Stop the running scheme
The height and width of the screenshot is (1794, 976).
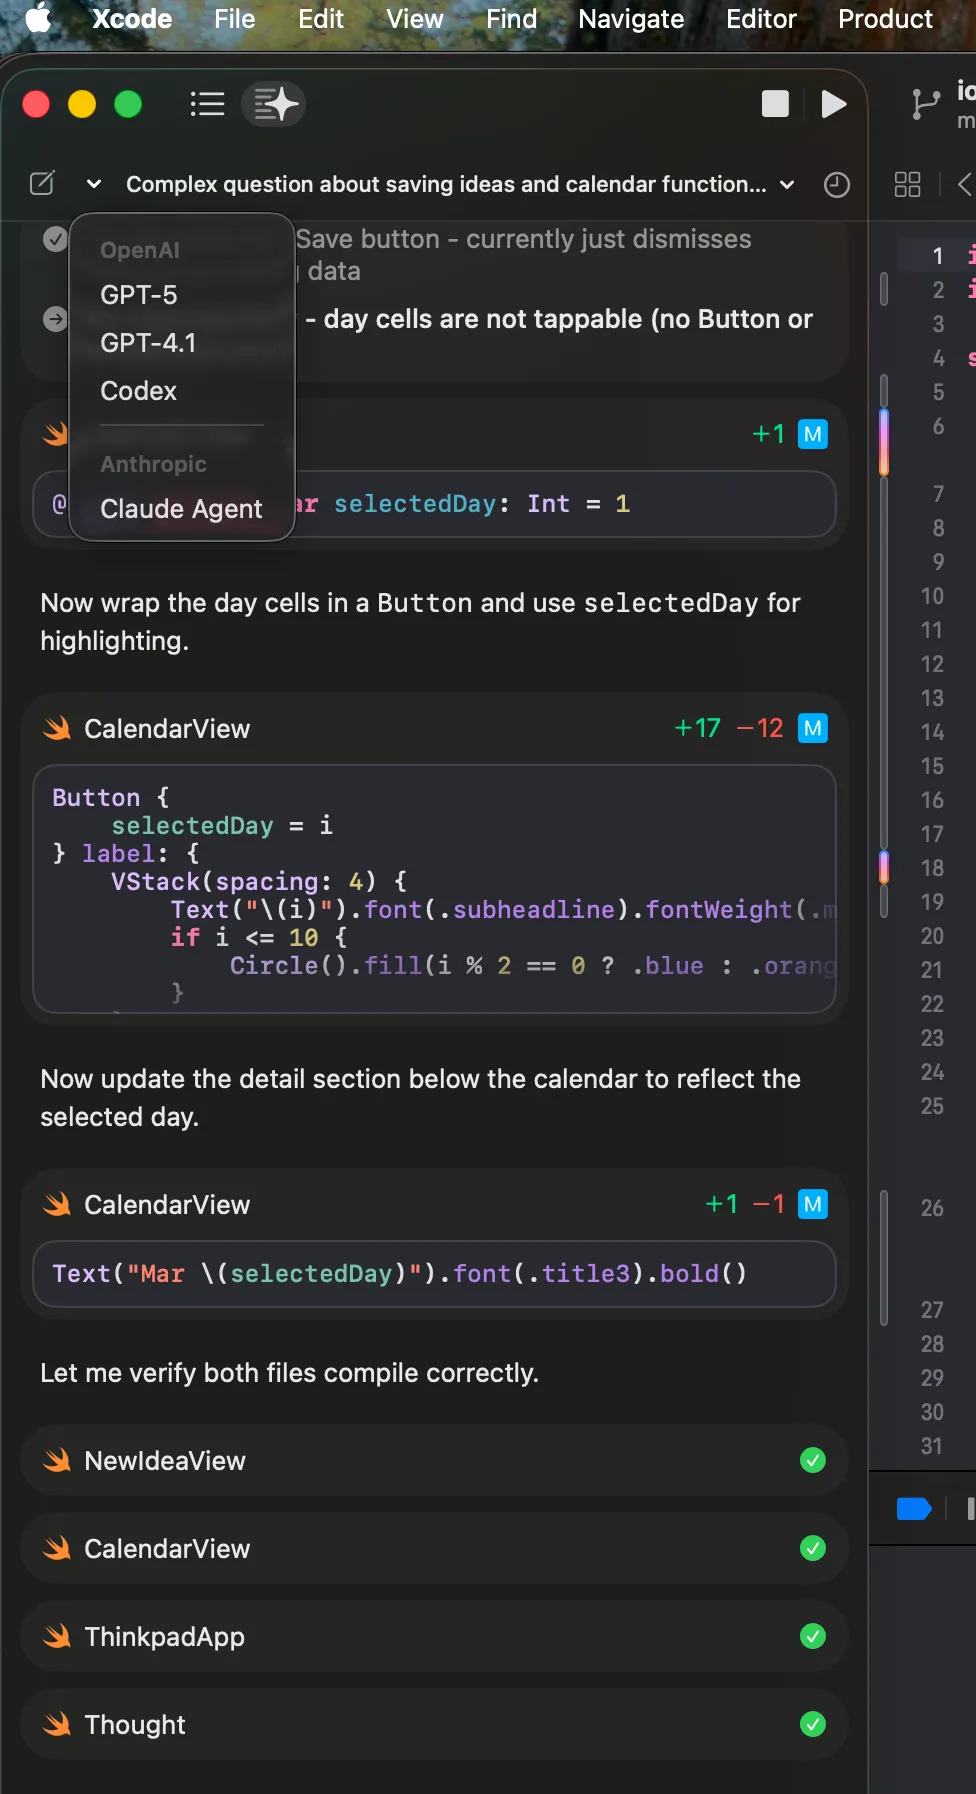click(x=775, y=104)
